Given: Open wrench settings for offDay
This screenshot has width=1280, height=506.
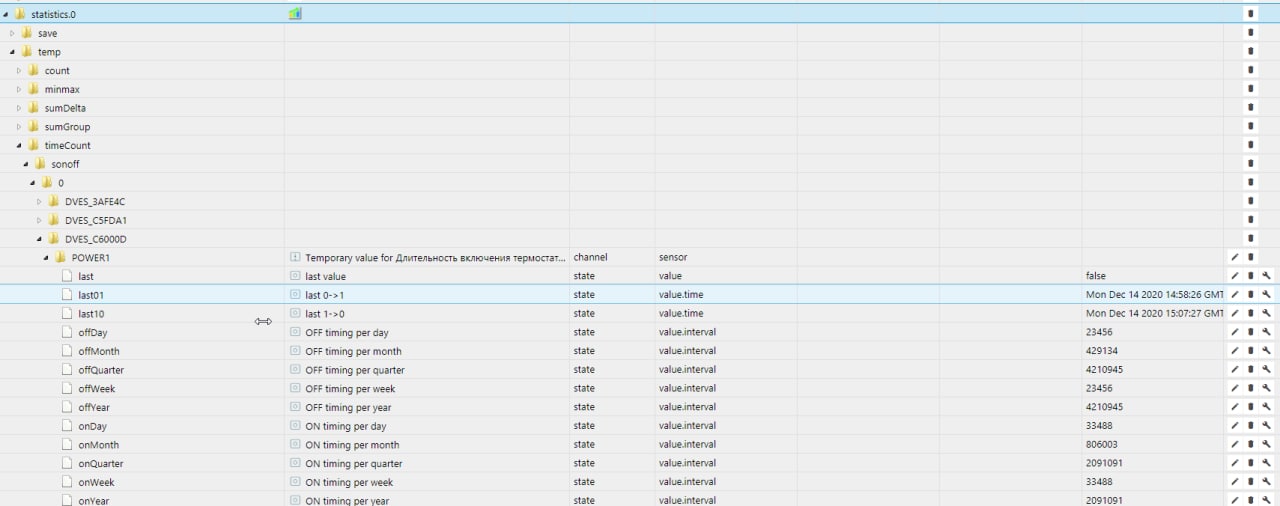Looking at the screenshot, I should [x=1266, y=332].
